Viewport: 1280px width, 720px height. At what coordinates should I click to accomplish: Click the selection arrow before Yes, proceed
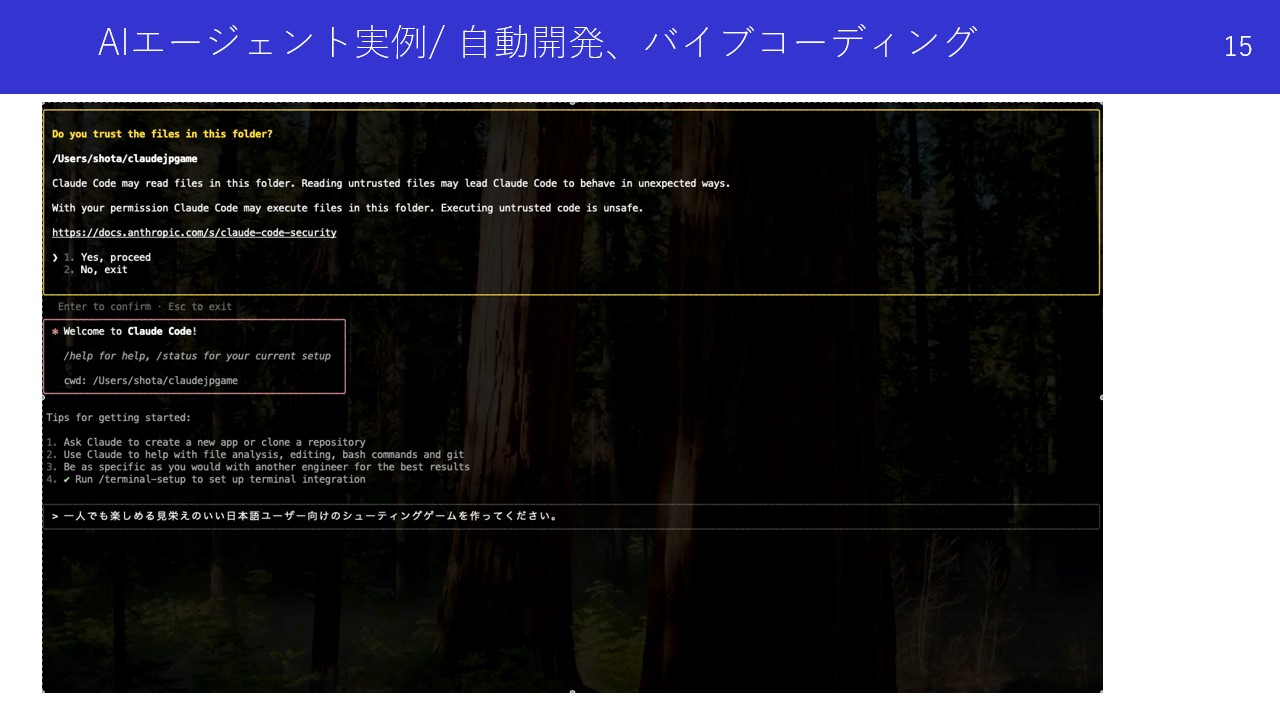pyautogui.click(x=55, y=258)
